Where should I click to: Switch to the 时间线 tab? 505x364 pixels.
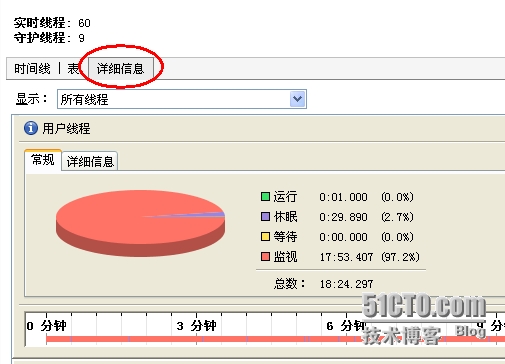pyautogui.click(x=32, y=69)
